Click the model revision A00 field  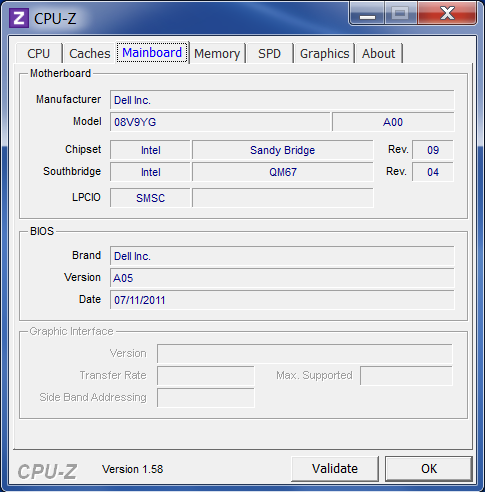(393, 122)
